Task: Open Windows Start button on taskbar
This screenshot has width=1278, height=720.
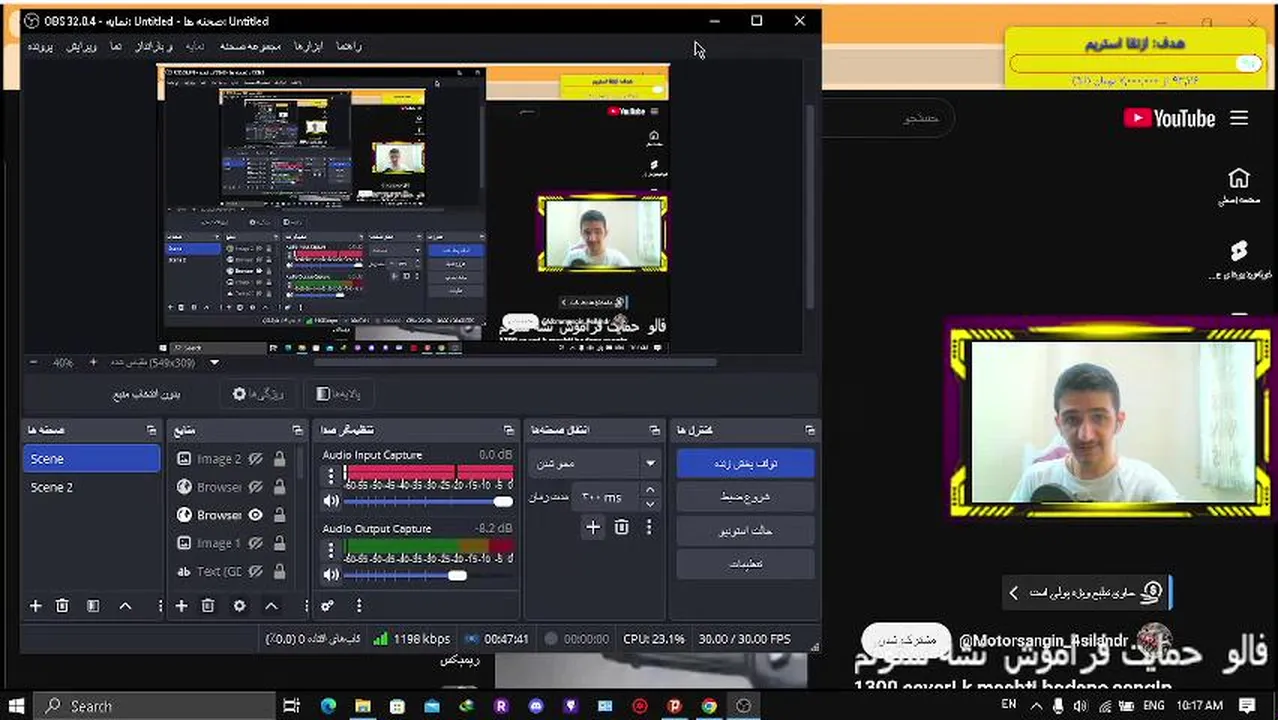Action: [x=16, y=705]
